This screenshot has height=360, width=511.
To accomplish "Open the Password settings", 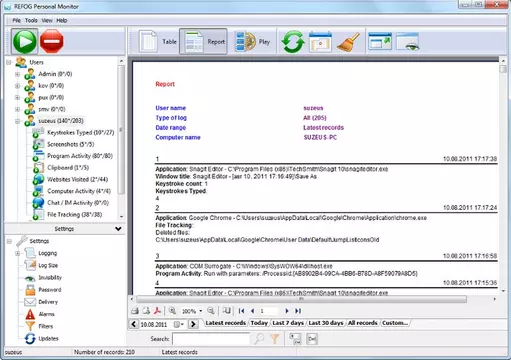I will (50, 290).
